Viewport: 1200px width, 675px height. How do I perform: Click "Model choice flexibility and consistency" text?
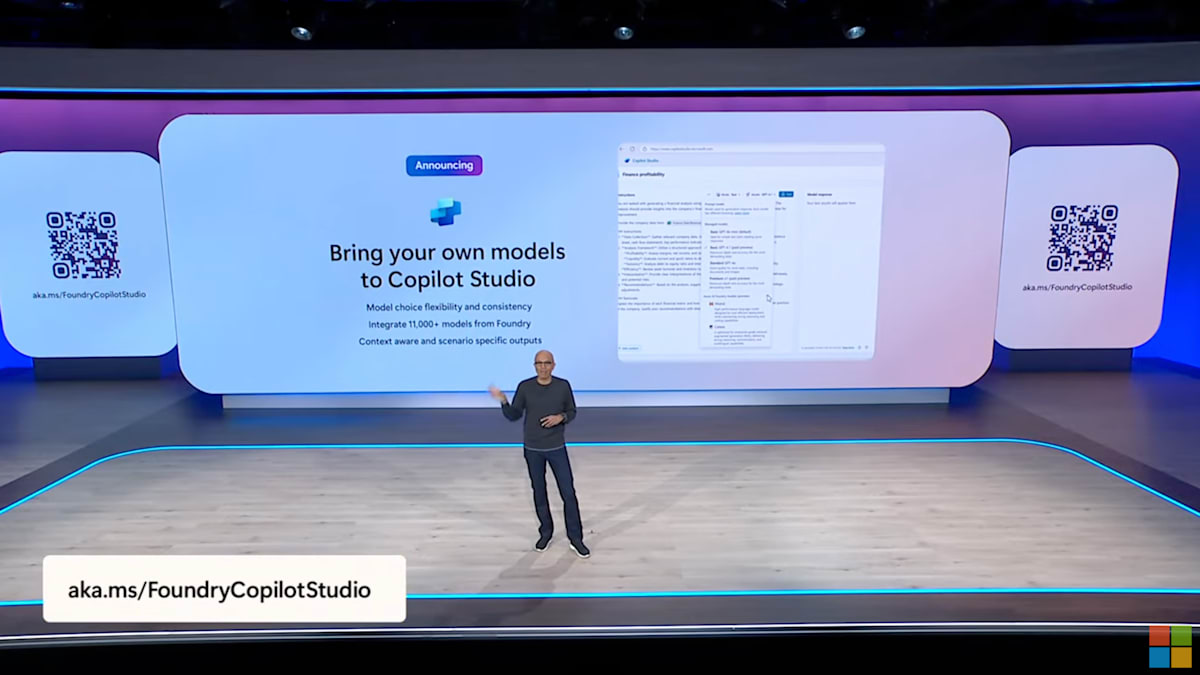(448, 306)
